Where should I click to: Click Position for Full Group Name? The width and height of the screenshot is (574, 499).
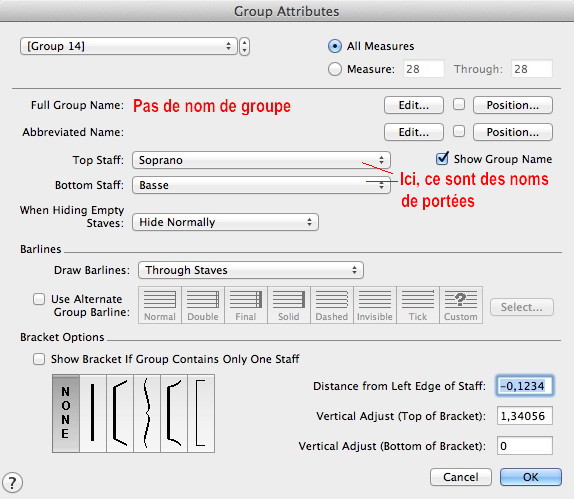click(512, 105)
